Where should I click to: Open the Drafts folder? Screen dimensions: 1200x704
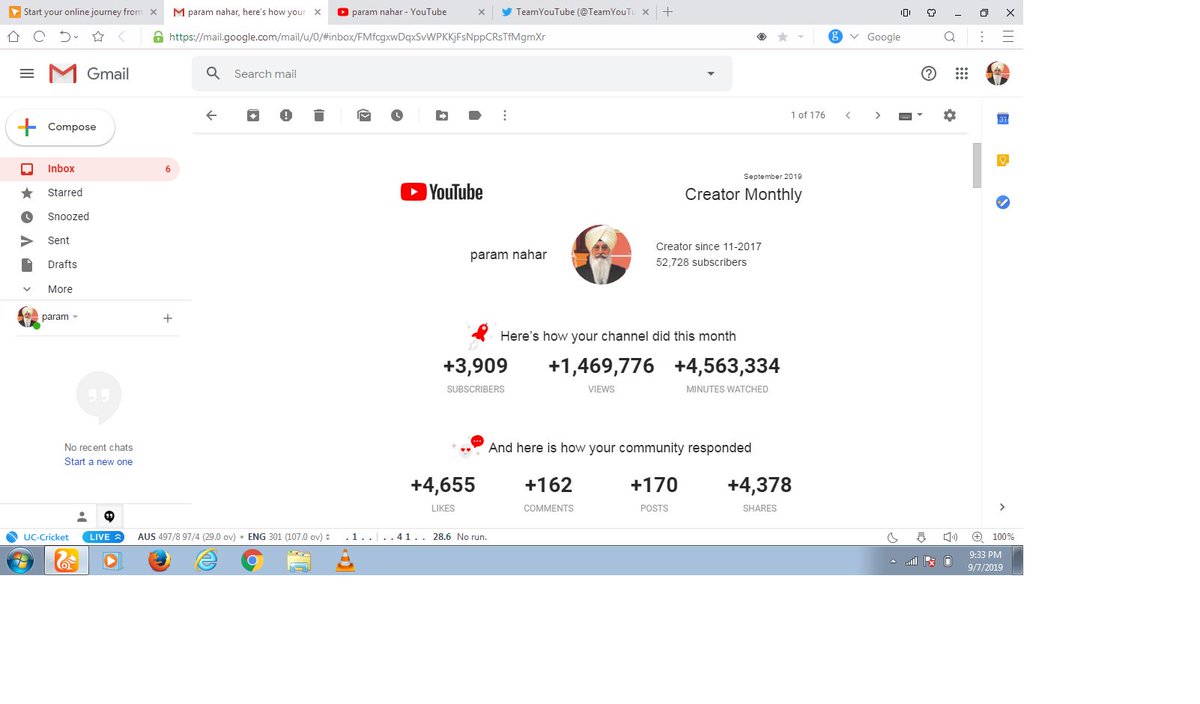[x=90, y=265]
